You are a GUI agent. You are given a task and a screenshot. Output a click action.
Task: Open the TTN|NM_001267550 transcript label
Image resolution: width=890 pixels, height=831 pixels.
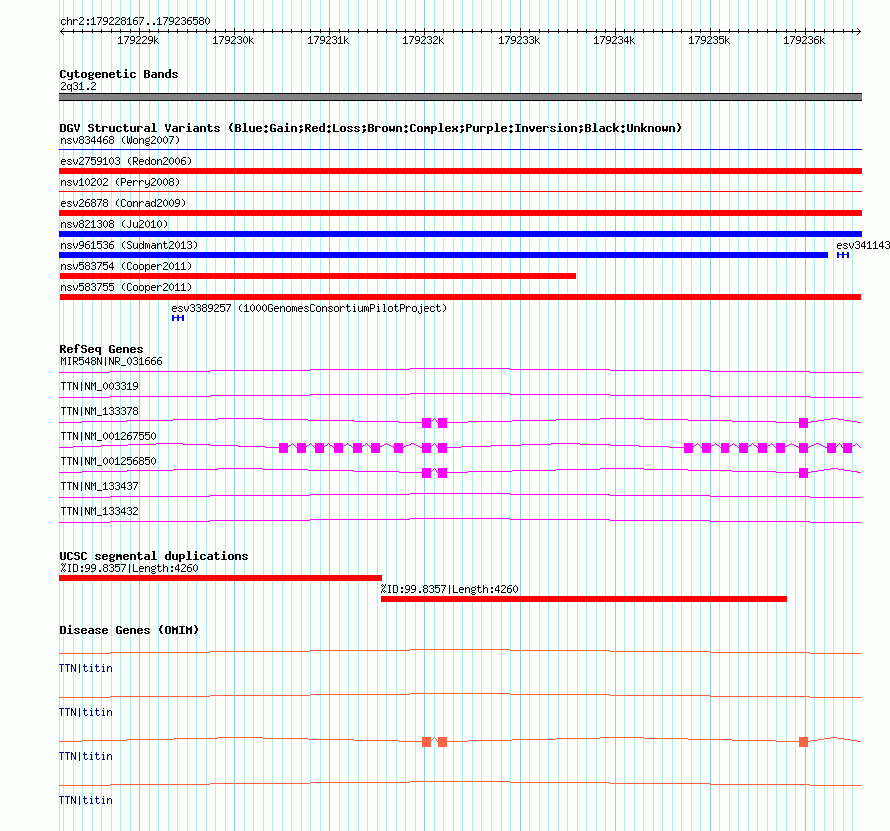click(x=108, y=436)
